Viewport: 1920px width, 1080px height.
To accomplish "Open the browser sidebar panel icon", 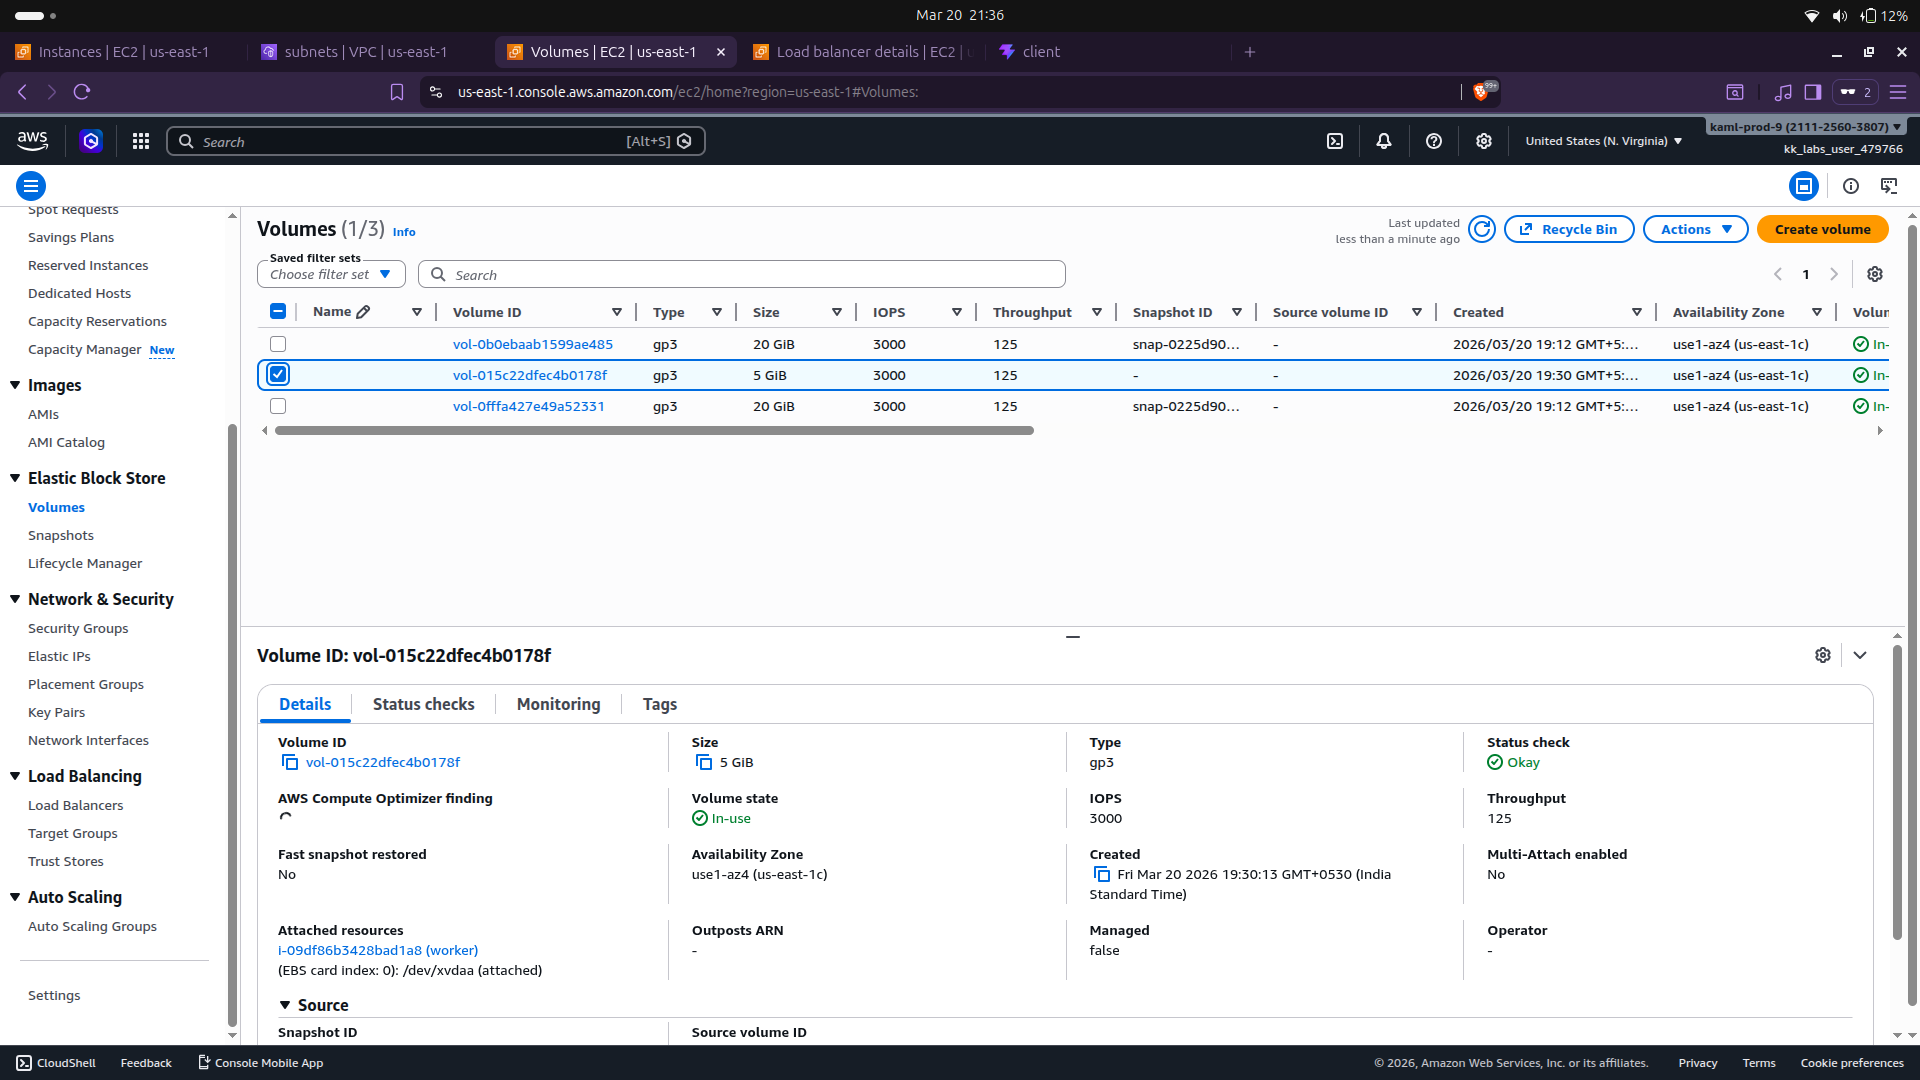I will (1812, 92).
